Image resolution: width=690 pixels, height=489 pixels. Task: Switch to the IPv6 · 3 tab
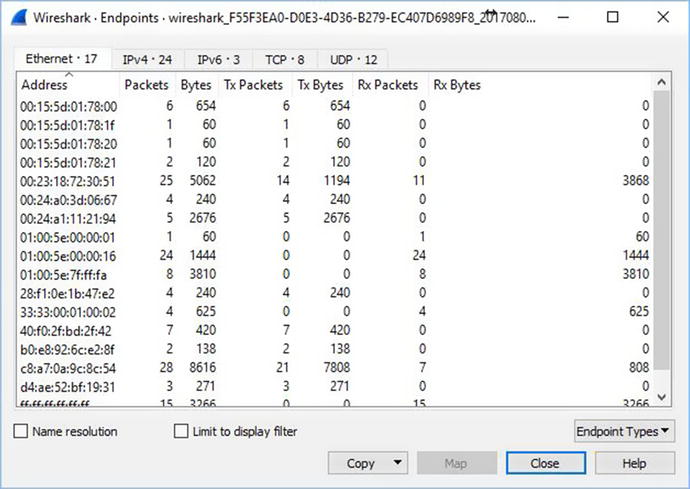coord(218,59)
